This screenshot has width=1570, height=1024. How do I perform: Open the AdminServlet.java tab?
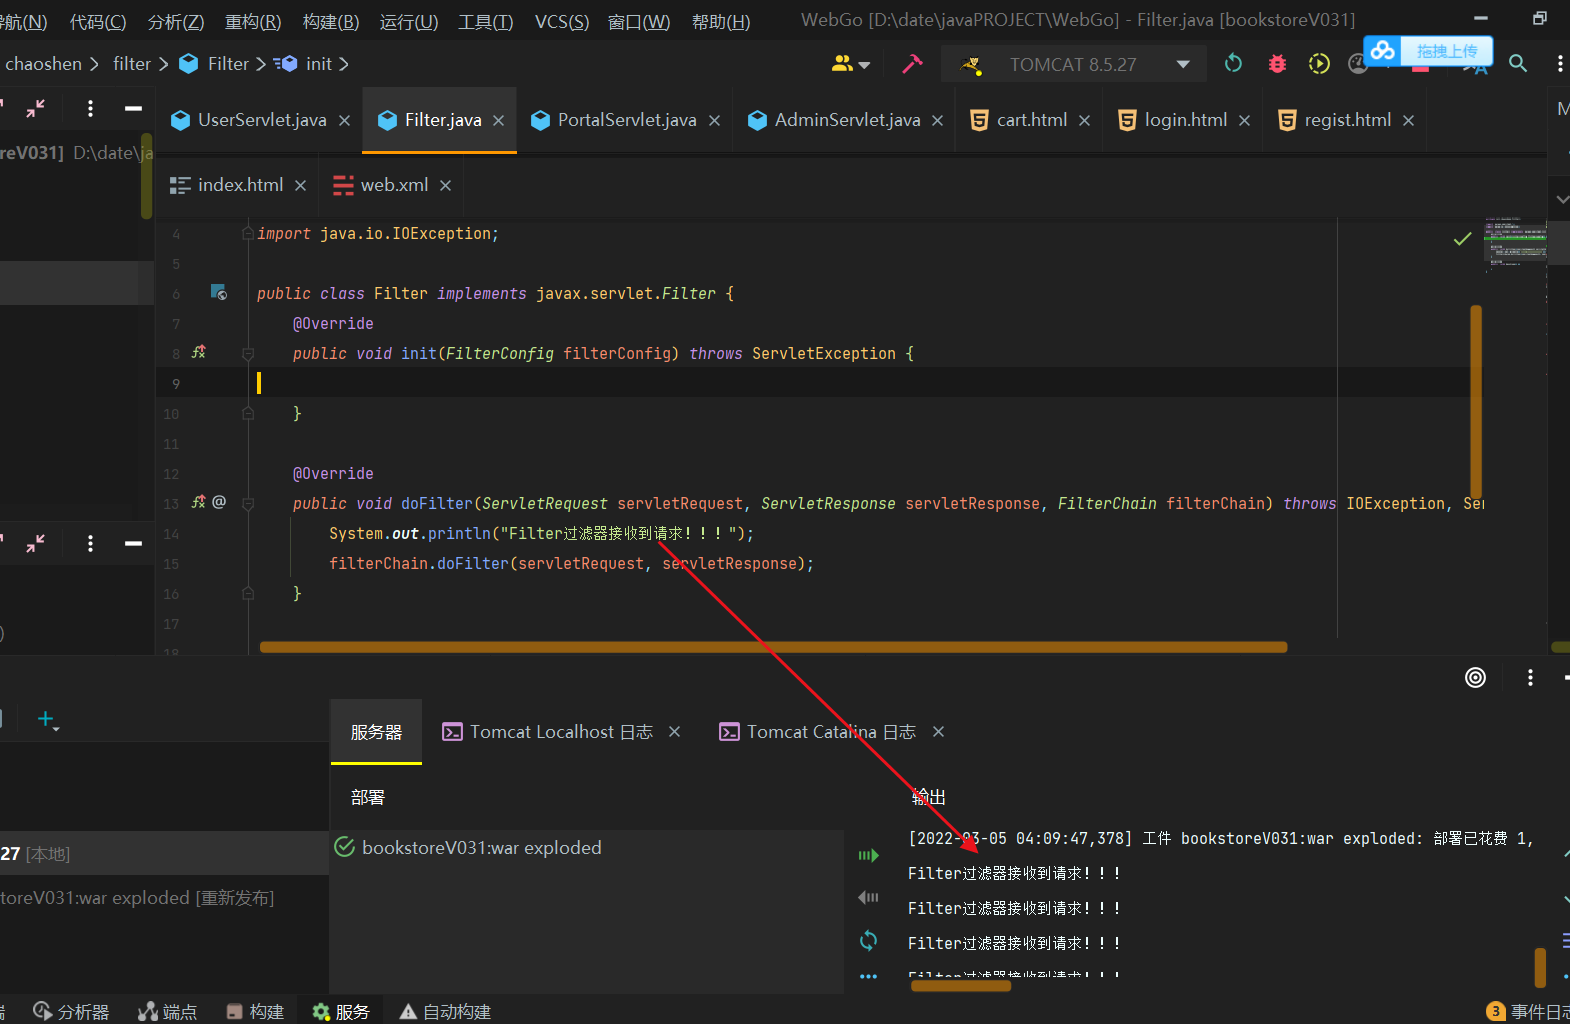click(x=834, y=120)
